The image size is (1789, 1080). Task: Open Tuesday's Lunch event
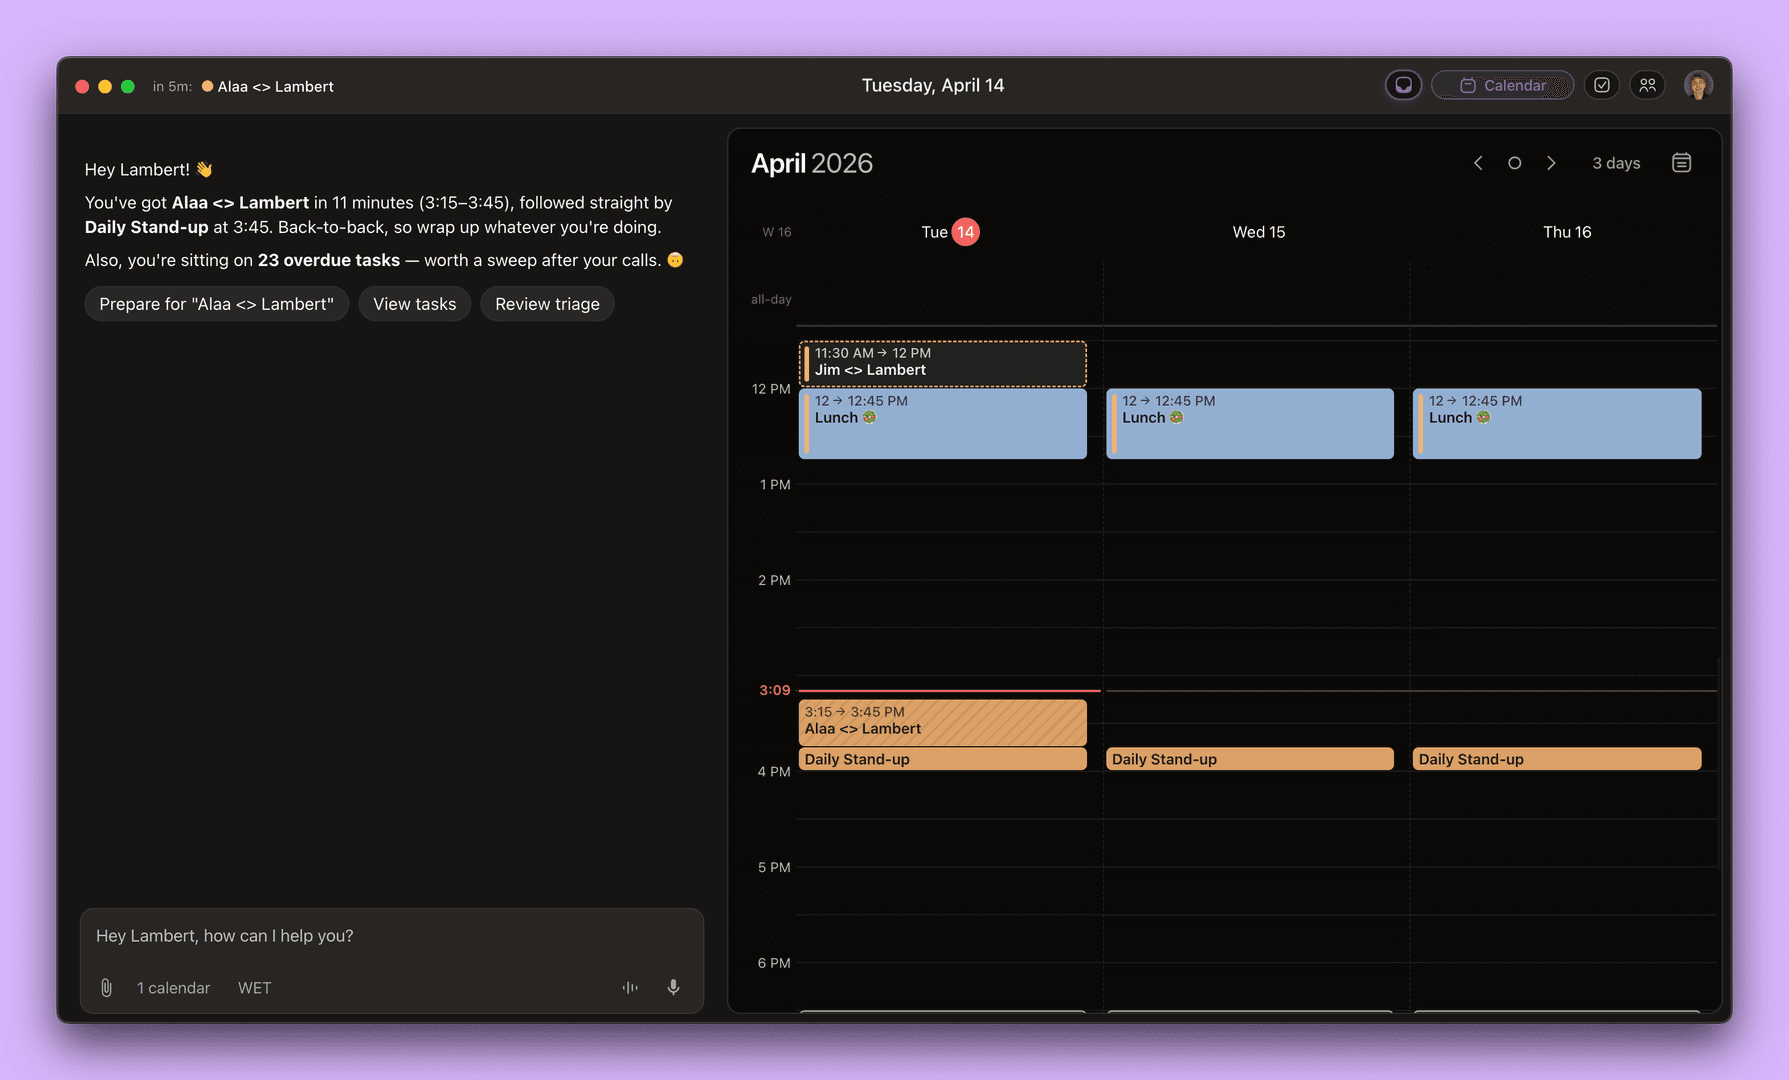(x=942, y=424)
